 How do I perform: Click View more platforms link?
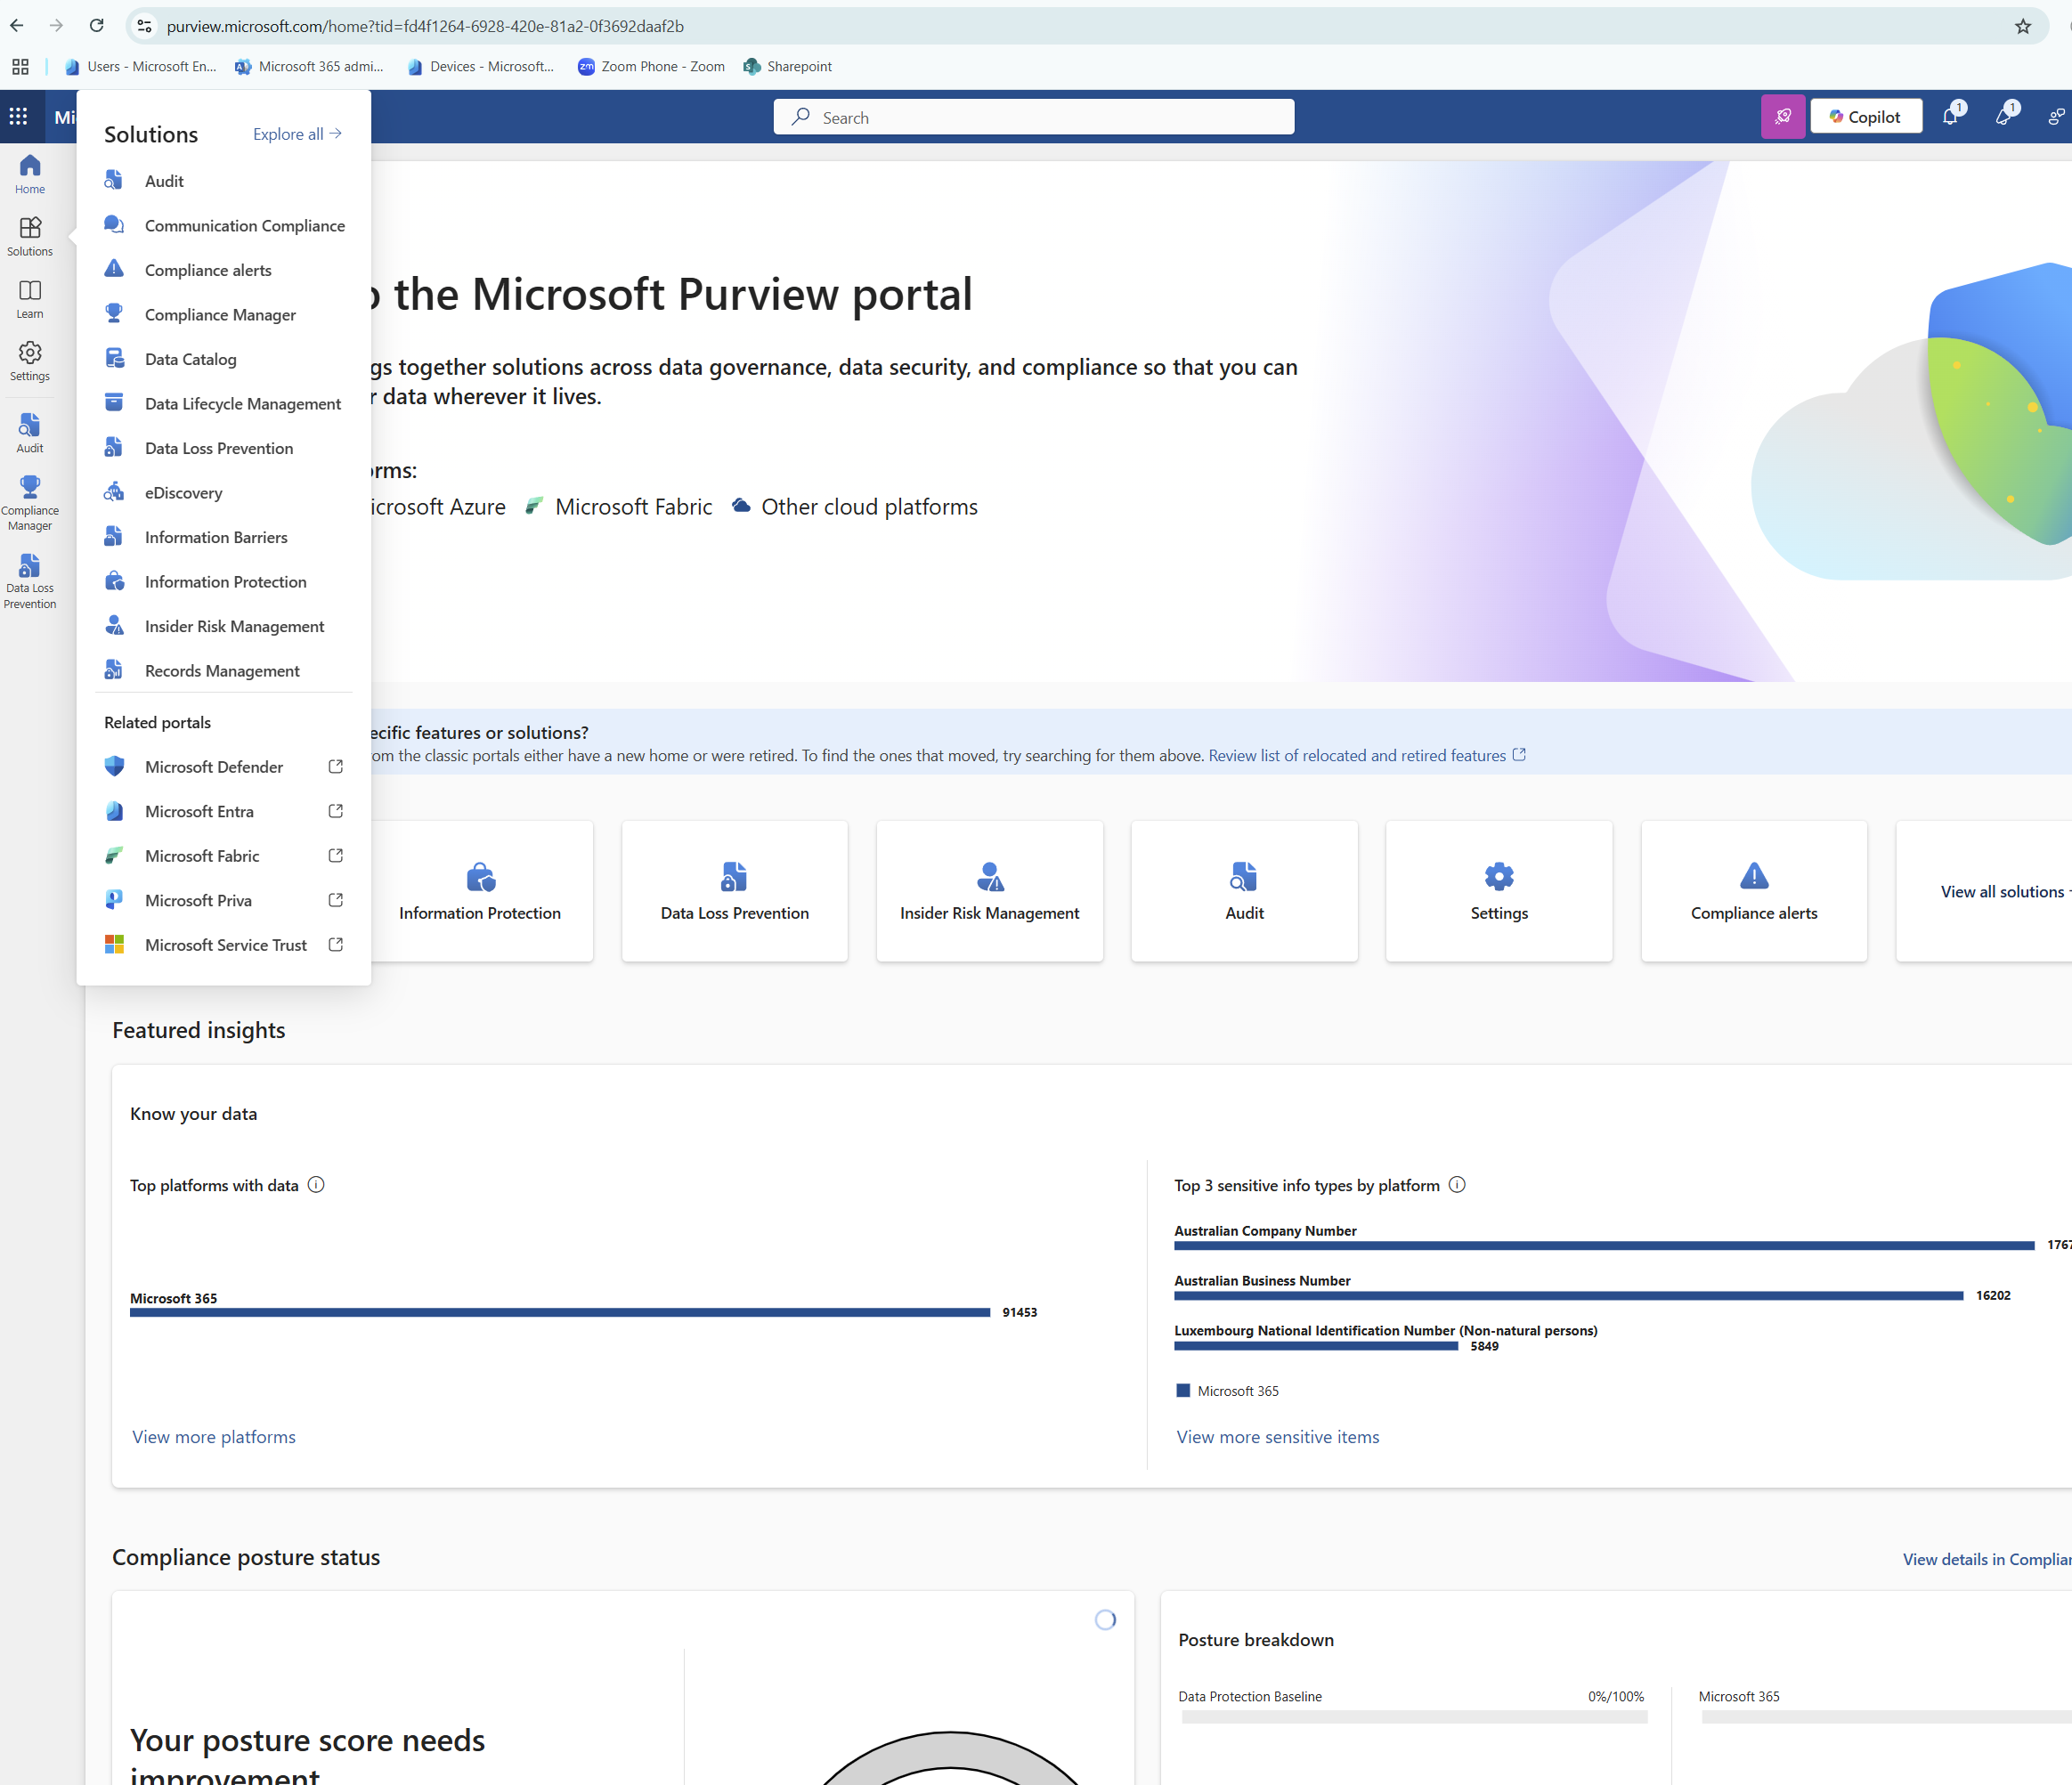[x=214, y=1437]
